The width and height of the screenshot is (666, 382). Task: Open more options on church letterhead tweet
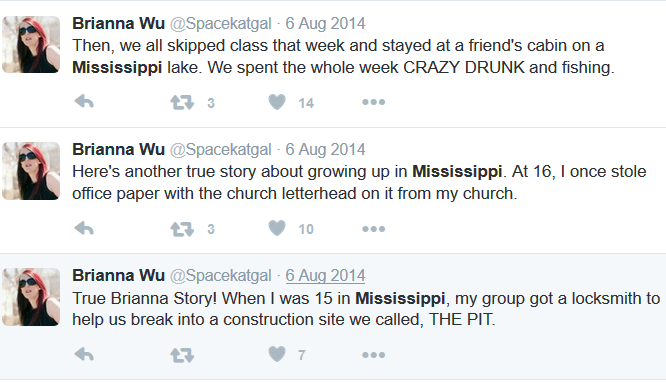pos(373,229)
